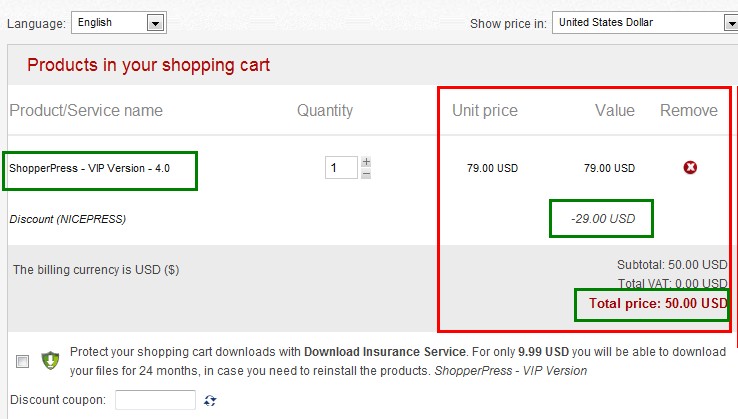
Task: Open ShopperPress - VIP Version - 4.0 product
Action: click(89, 168)
